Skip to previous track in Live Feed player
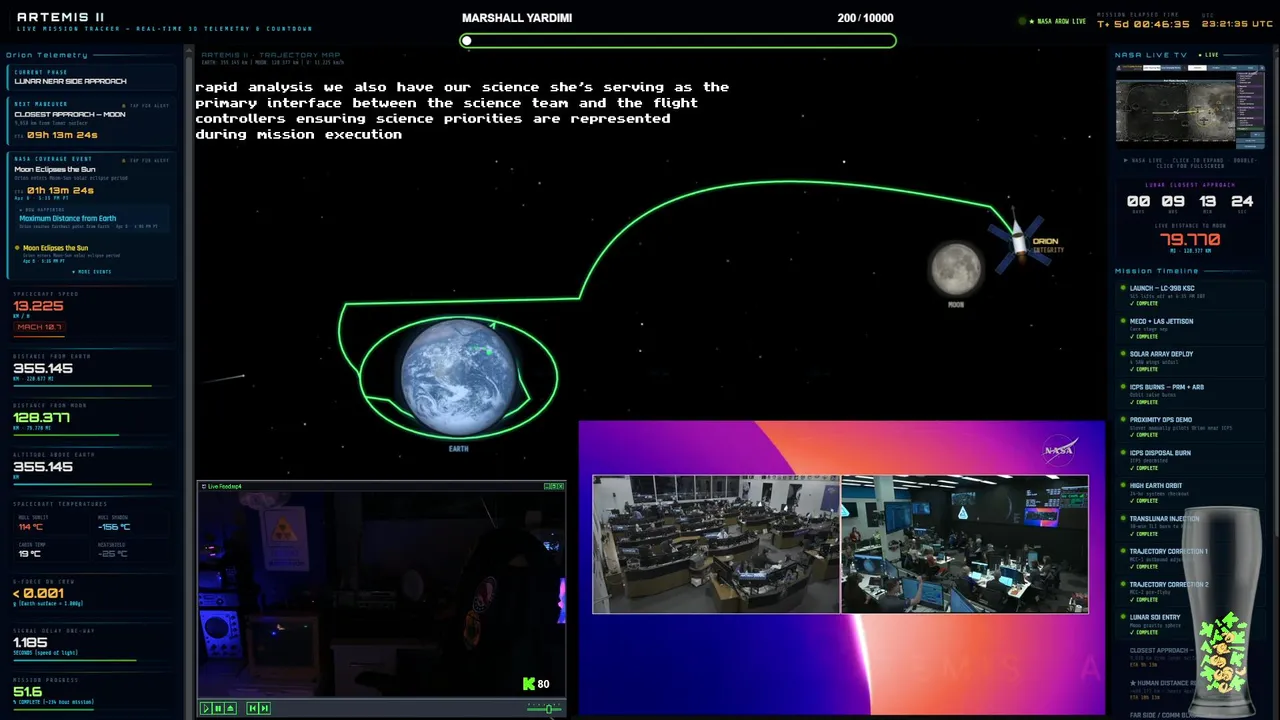This screenshot has height=720, width=1280. pyautogui.click(x=252, y=708)
